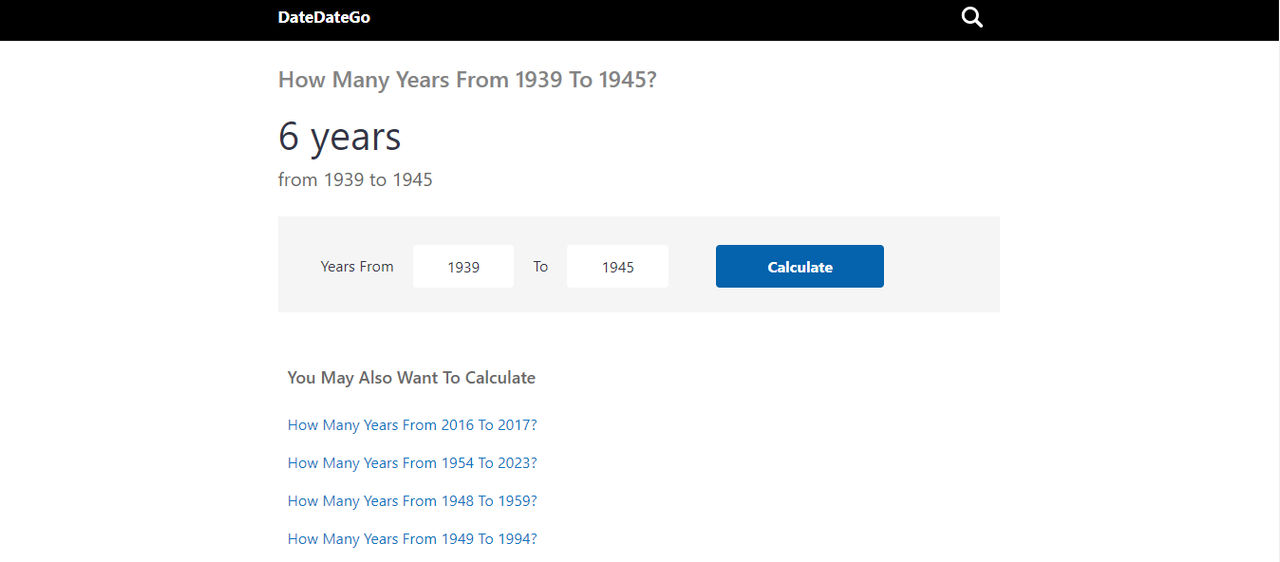The height and width of the screenshot is (562, 1280).
Task: Open How Many Years From 1948 To 1959
Action: coord(412,501)
